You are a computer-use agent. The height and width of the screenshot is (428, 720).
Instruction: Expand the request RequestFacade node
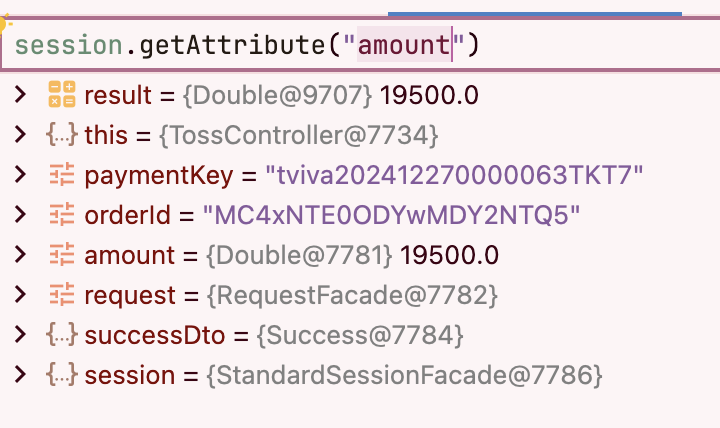[x=20, y=294]
